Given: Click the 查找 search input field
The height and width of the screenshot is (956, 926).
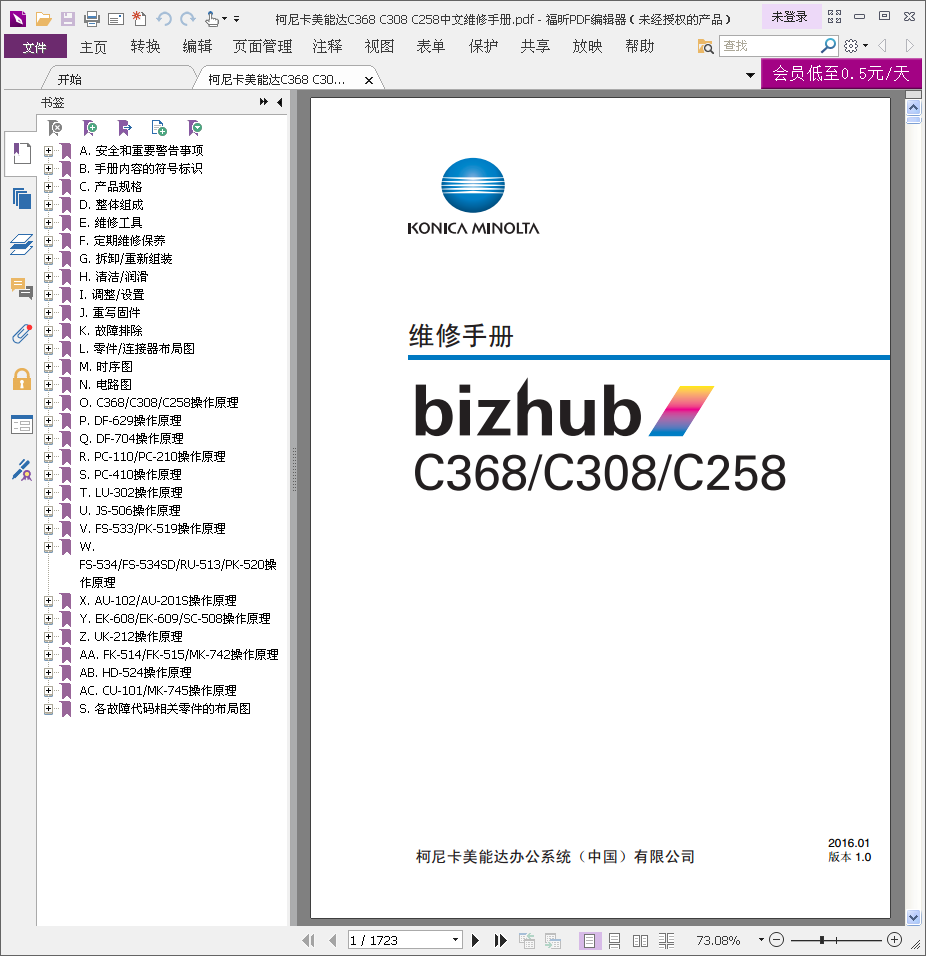Looking at the screenshot, I should coord(769,46).
